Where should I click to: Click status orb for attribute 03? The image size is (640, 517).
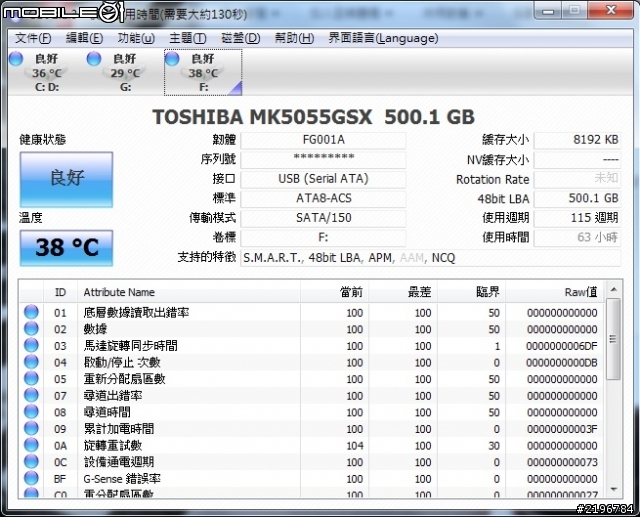pos(31,346)
